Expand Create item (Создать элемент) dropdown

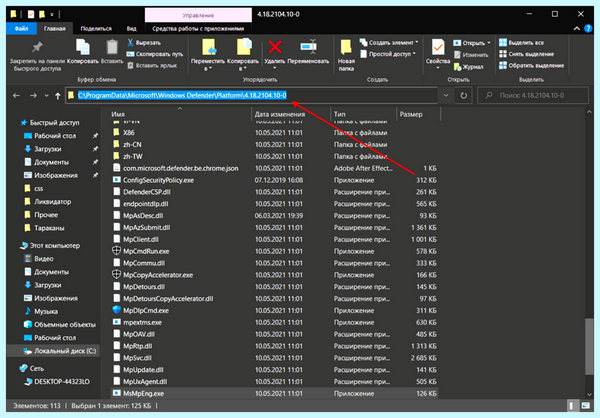pyautogui.click(x=389, y=42)
